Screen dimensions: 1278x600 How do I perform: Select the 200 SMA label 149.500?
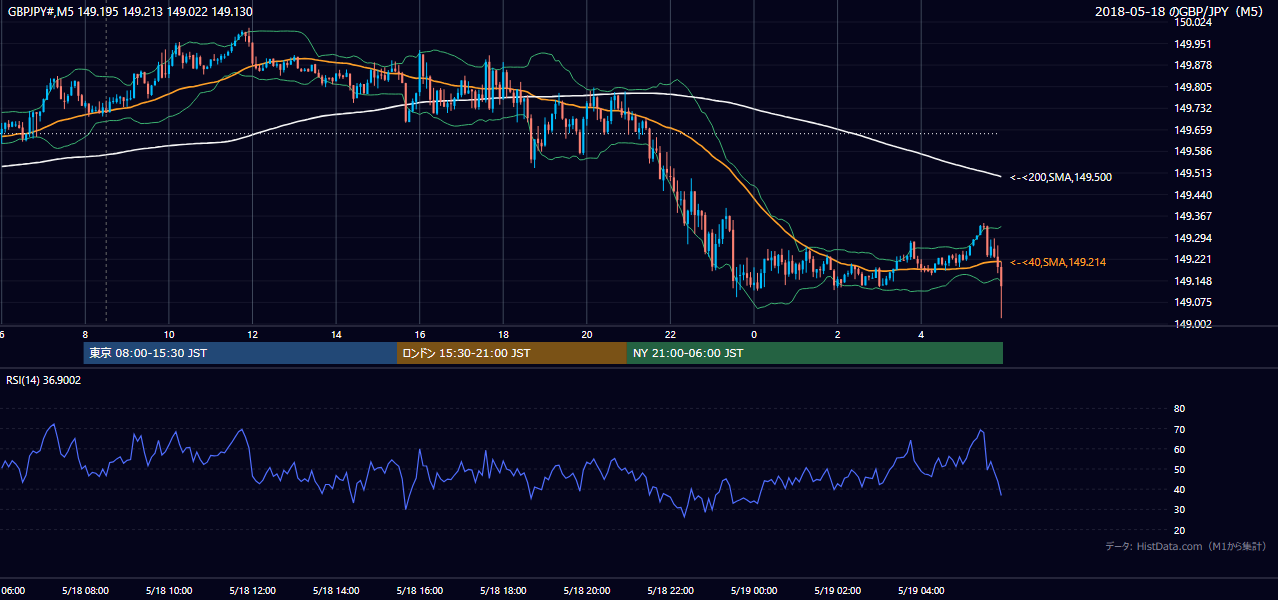click(x=1061, y=177)
